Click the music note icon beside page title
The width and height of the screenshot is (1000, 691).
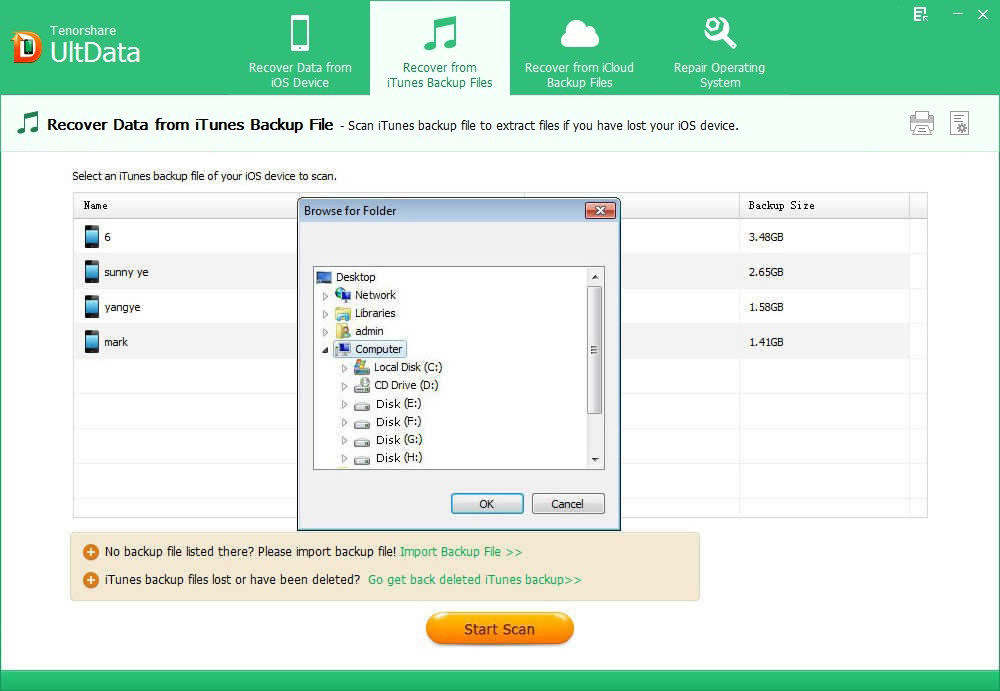27,123
